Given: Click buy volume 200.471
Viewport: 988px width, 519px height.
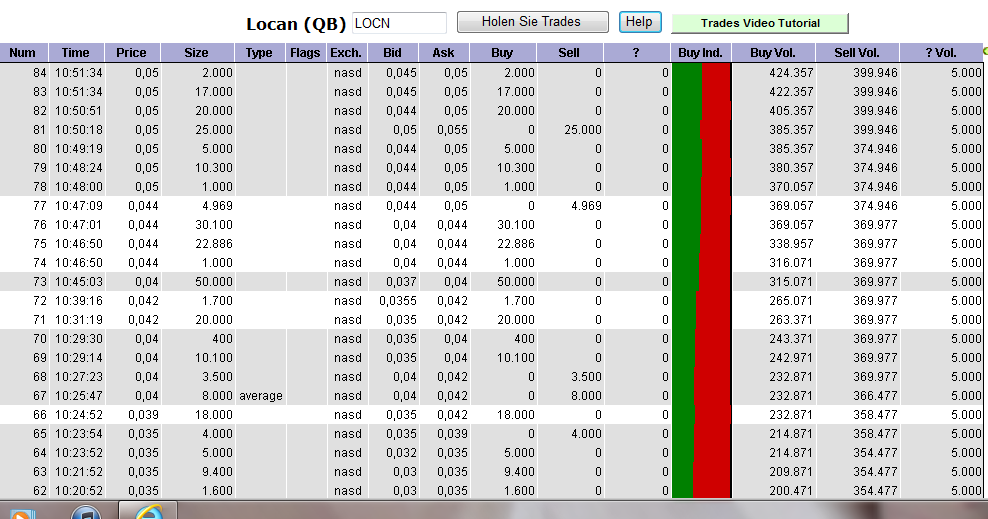Looking at the screenshot, I should pyautogui.click(x=791, y=491).
